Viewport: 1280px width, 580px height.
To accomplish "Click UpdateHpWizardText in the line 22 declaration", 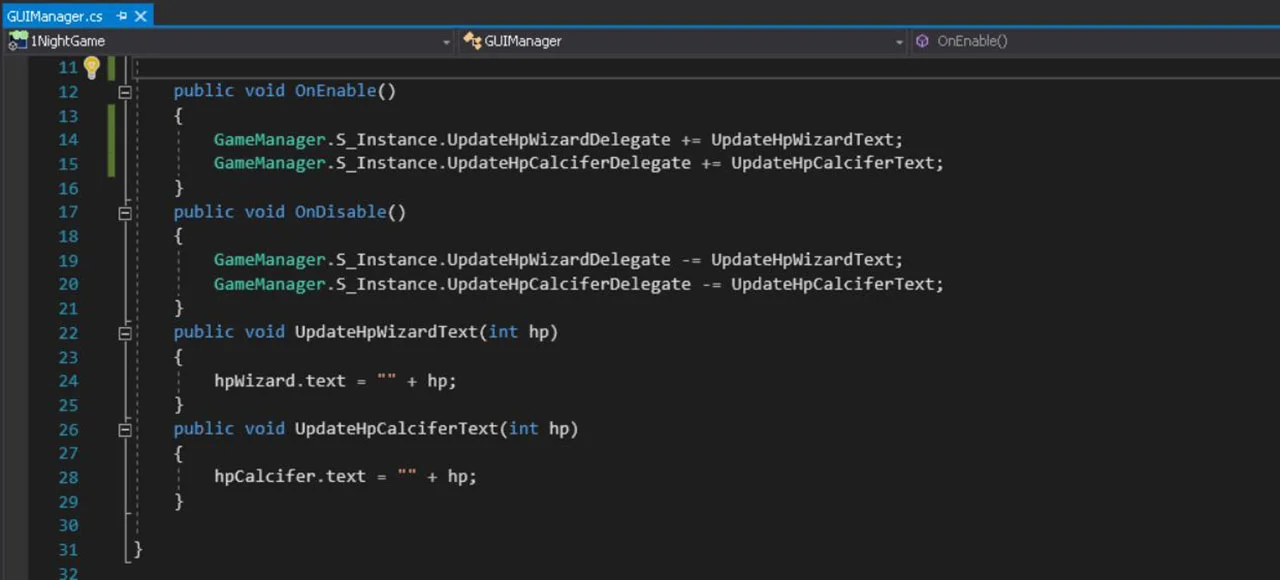I will pyautogui.click(x=386, y=332).
